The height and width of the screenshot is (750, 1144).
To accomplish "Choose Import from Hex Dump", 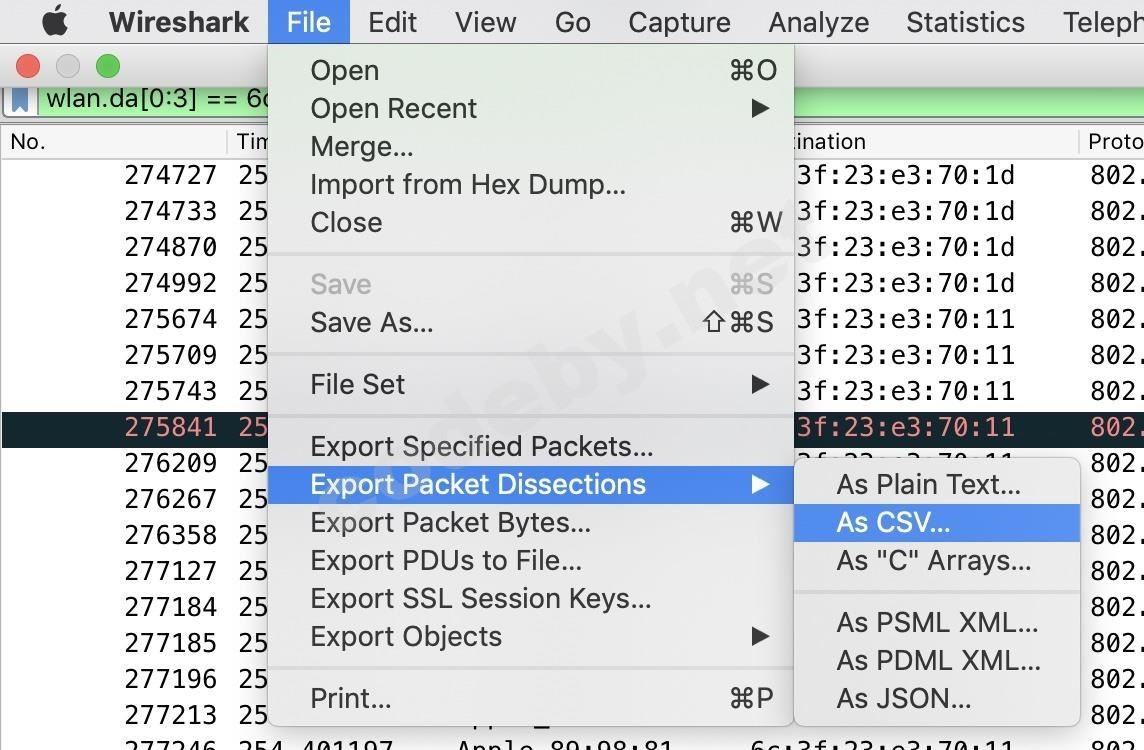I will 468,184.
